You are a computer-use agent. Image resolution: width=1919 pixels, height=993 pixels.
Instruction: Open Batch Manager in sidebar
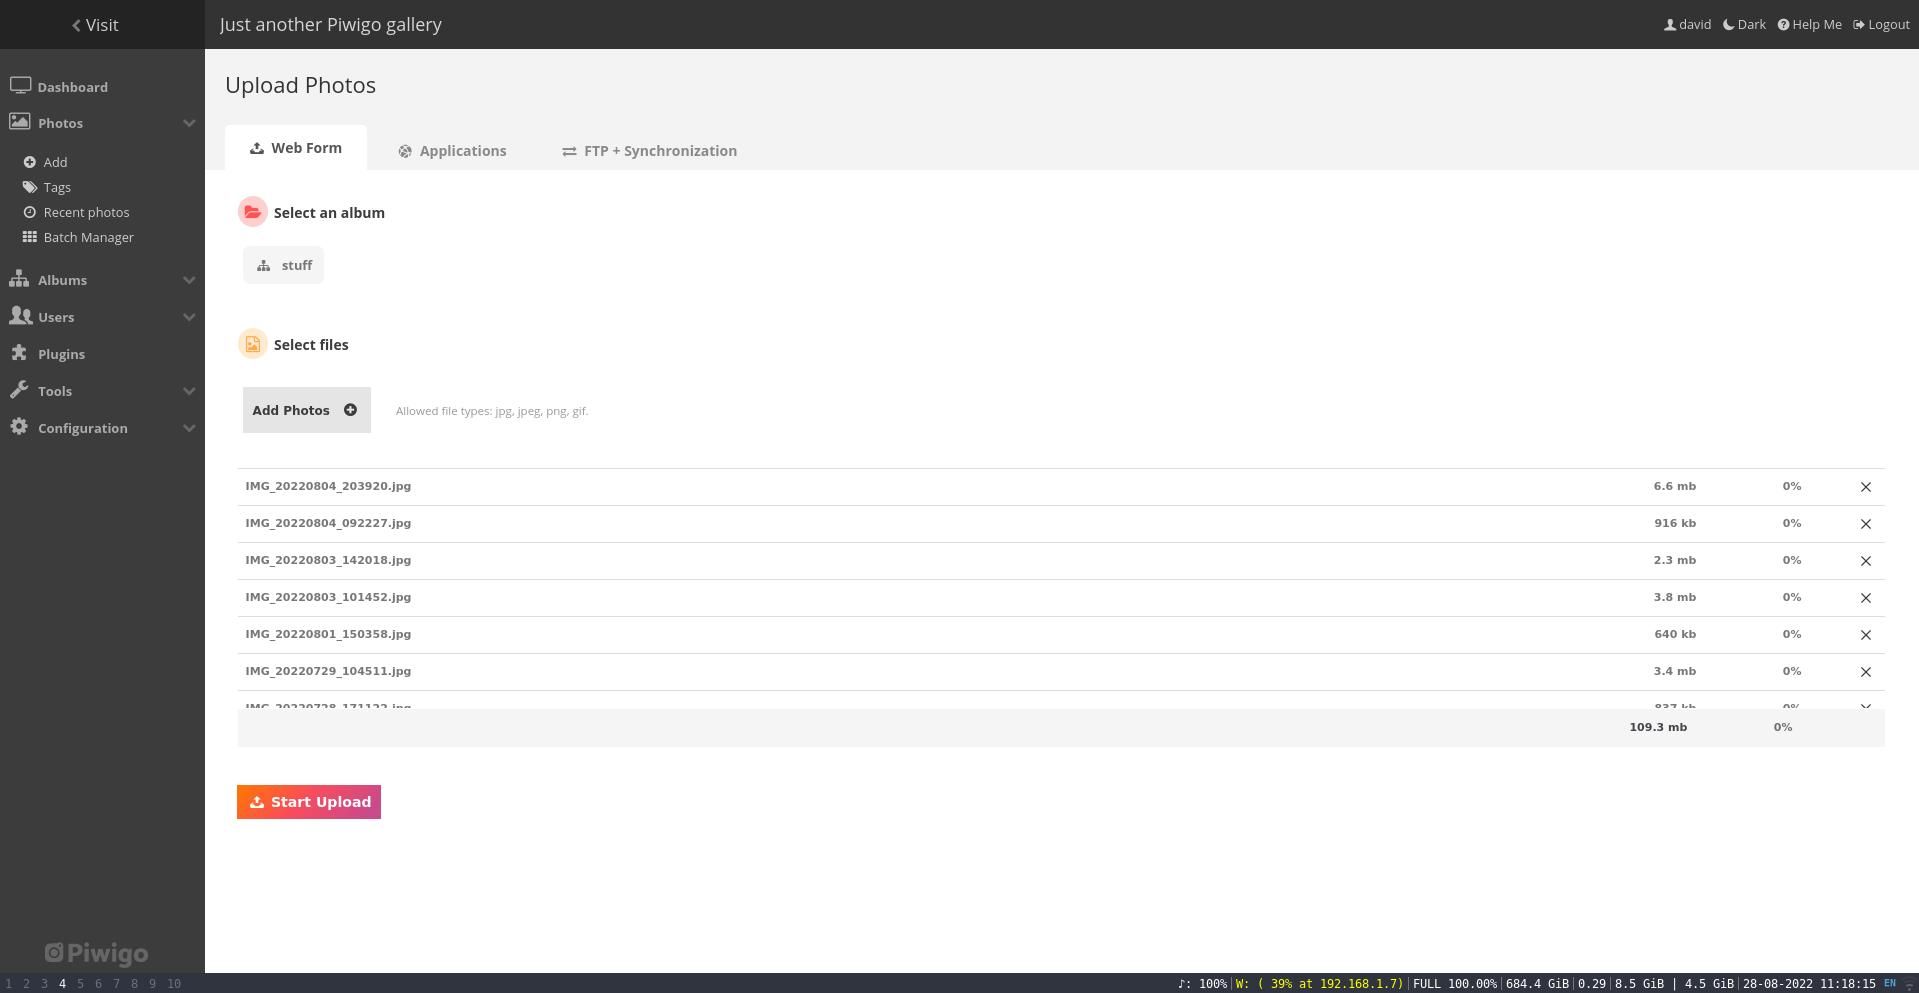tap(88, 237)
